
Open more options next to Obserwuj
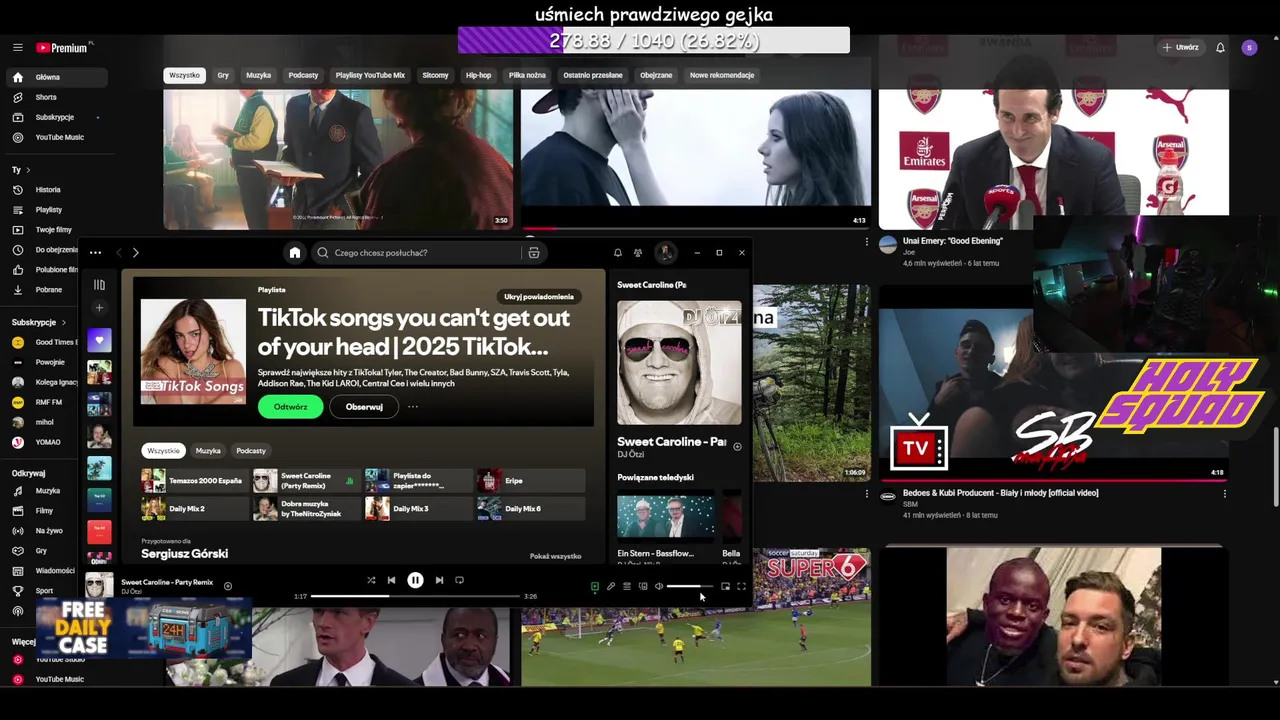coord(413,407)
